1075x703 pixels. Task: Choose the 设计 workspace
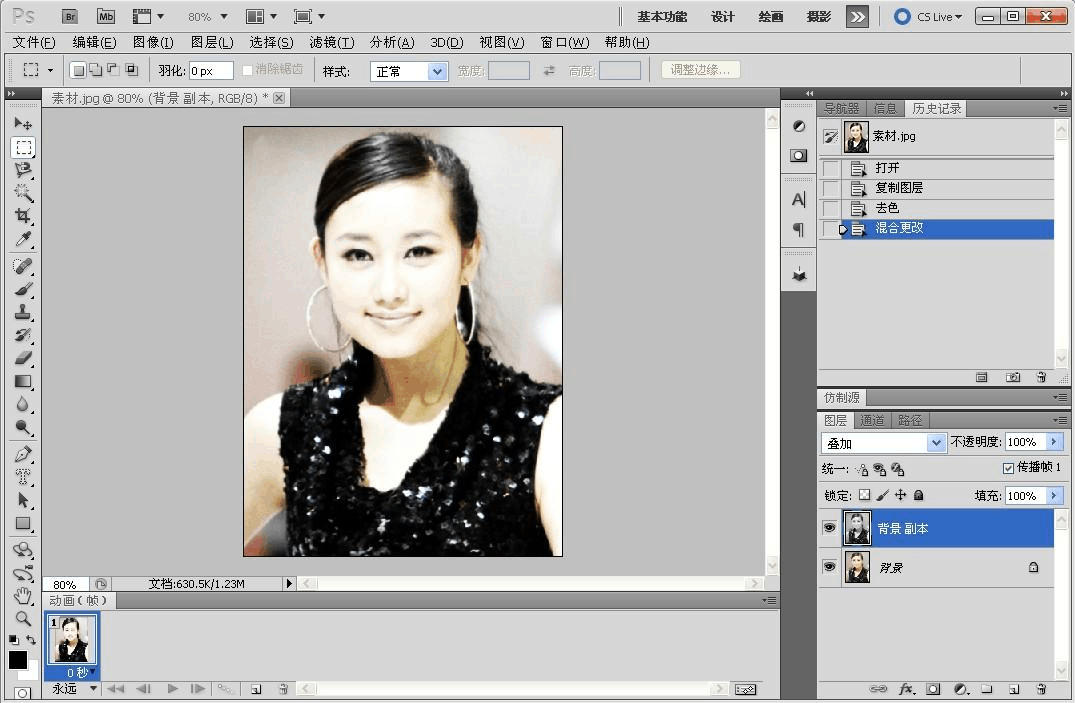pyautogui.click(x=723, y=16)
